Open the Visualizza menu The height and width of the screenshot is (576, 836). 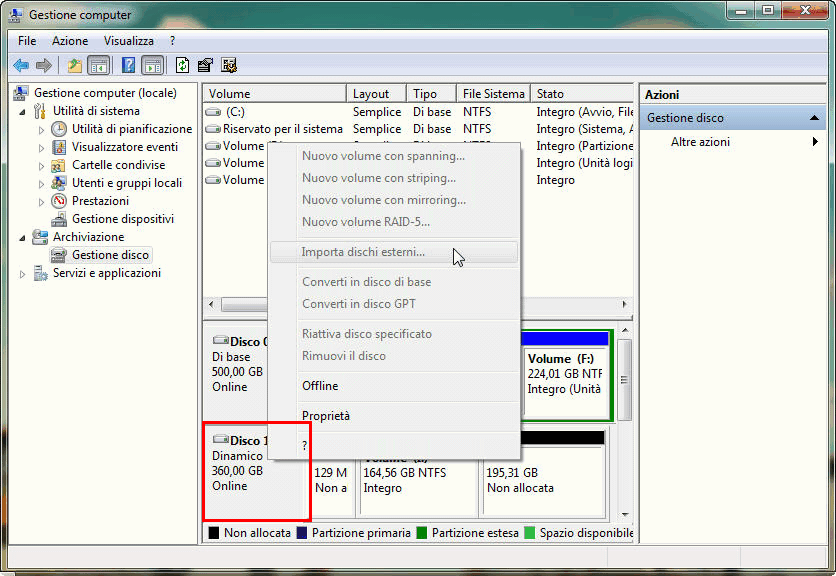(x=128, y=41)
